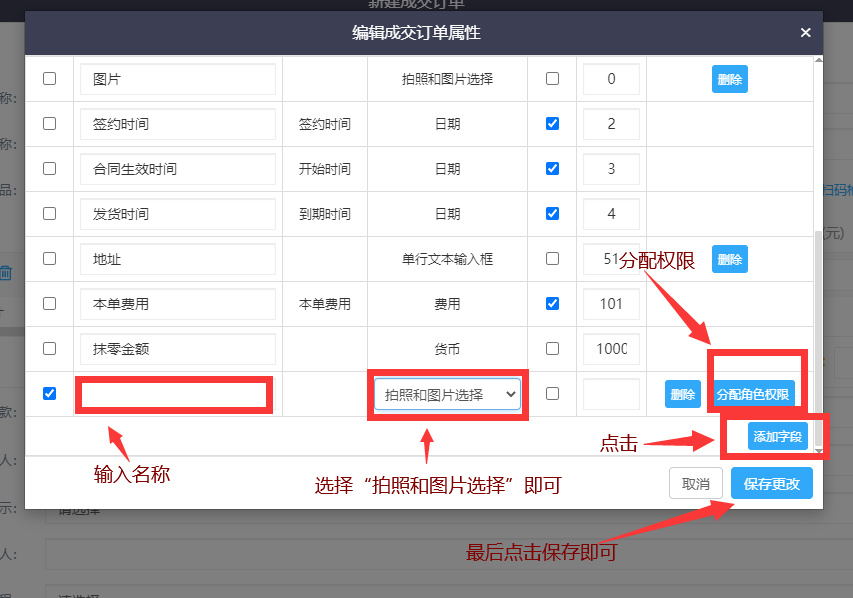Click the 发货时间 name input field
The height and width of the screenshot is (598, 853).
177,214
